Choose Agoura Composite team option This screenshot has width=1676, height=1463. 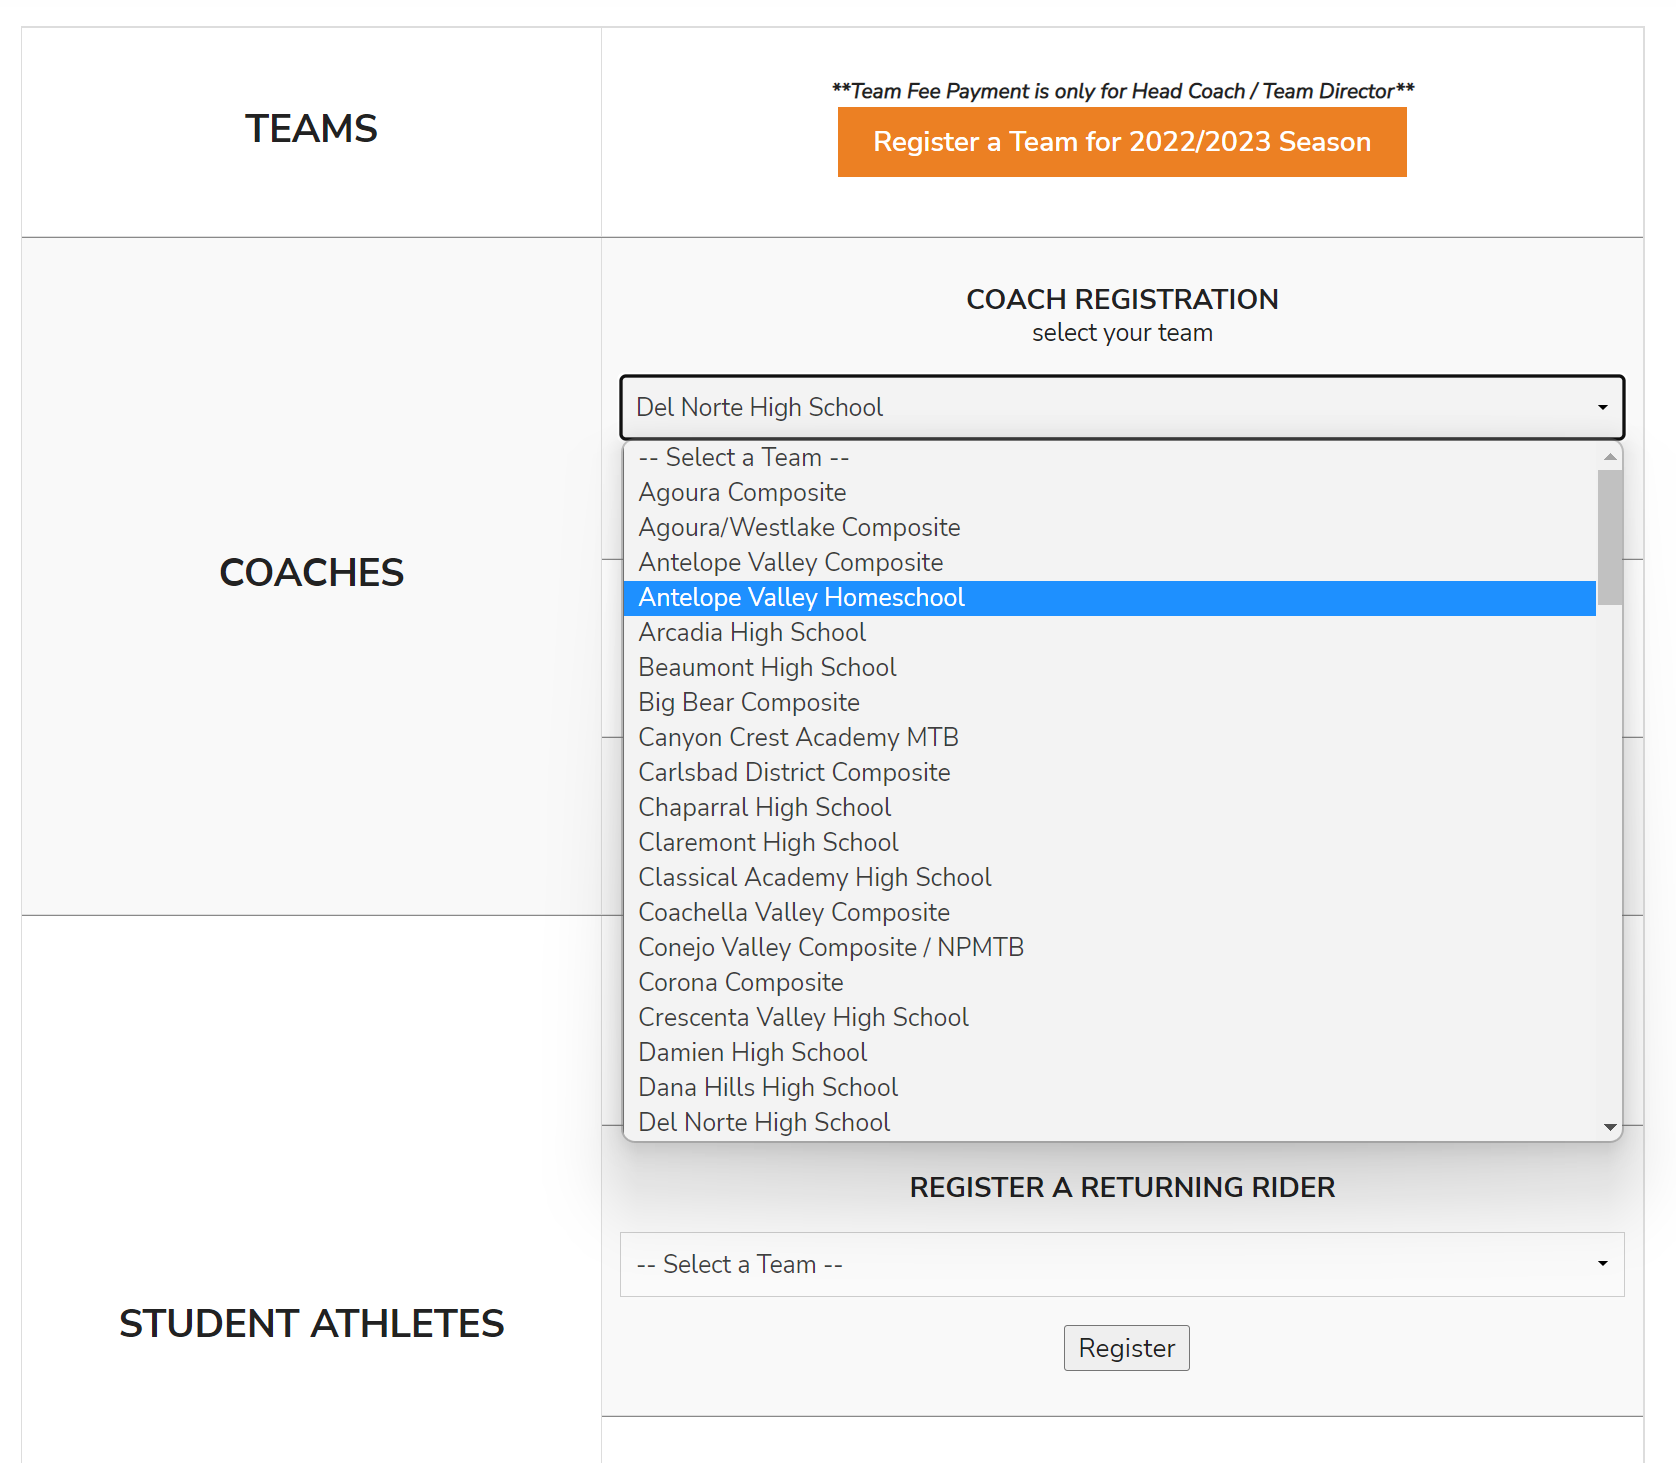tap(742, 493)
